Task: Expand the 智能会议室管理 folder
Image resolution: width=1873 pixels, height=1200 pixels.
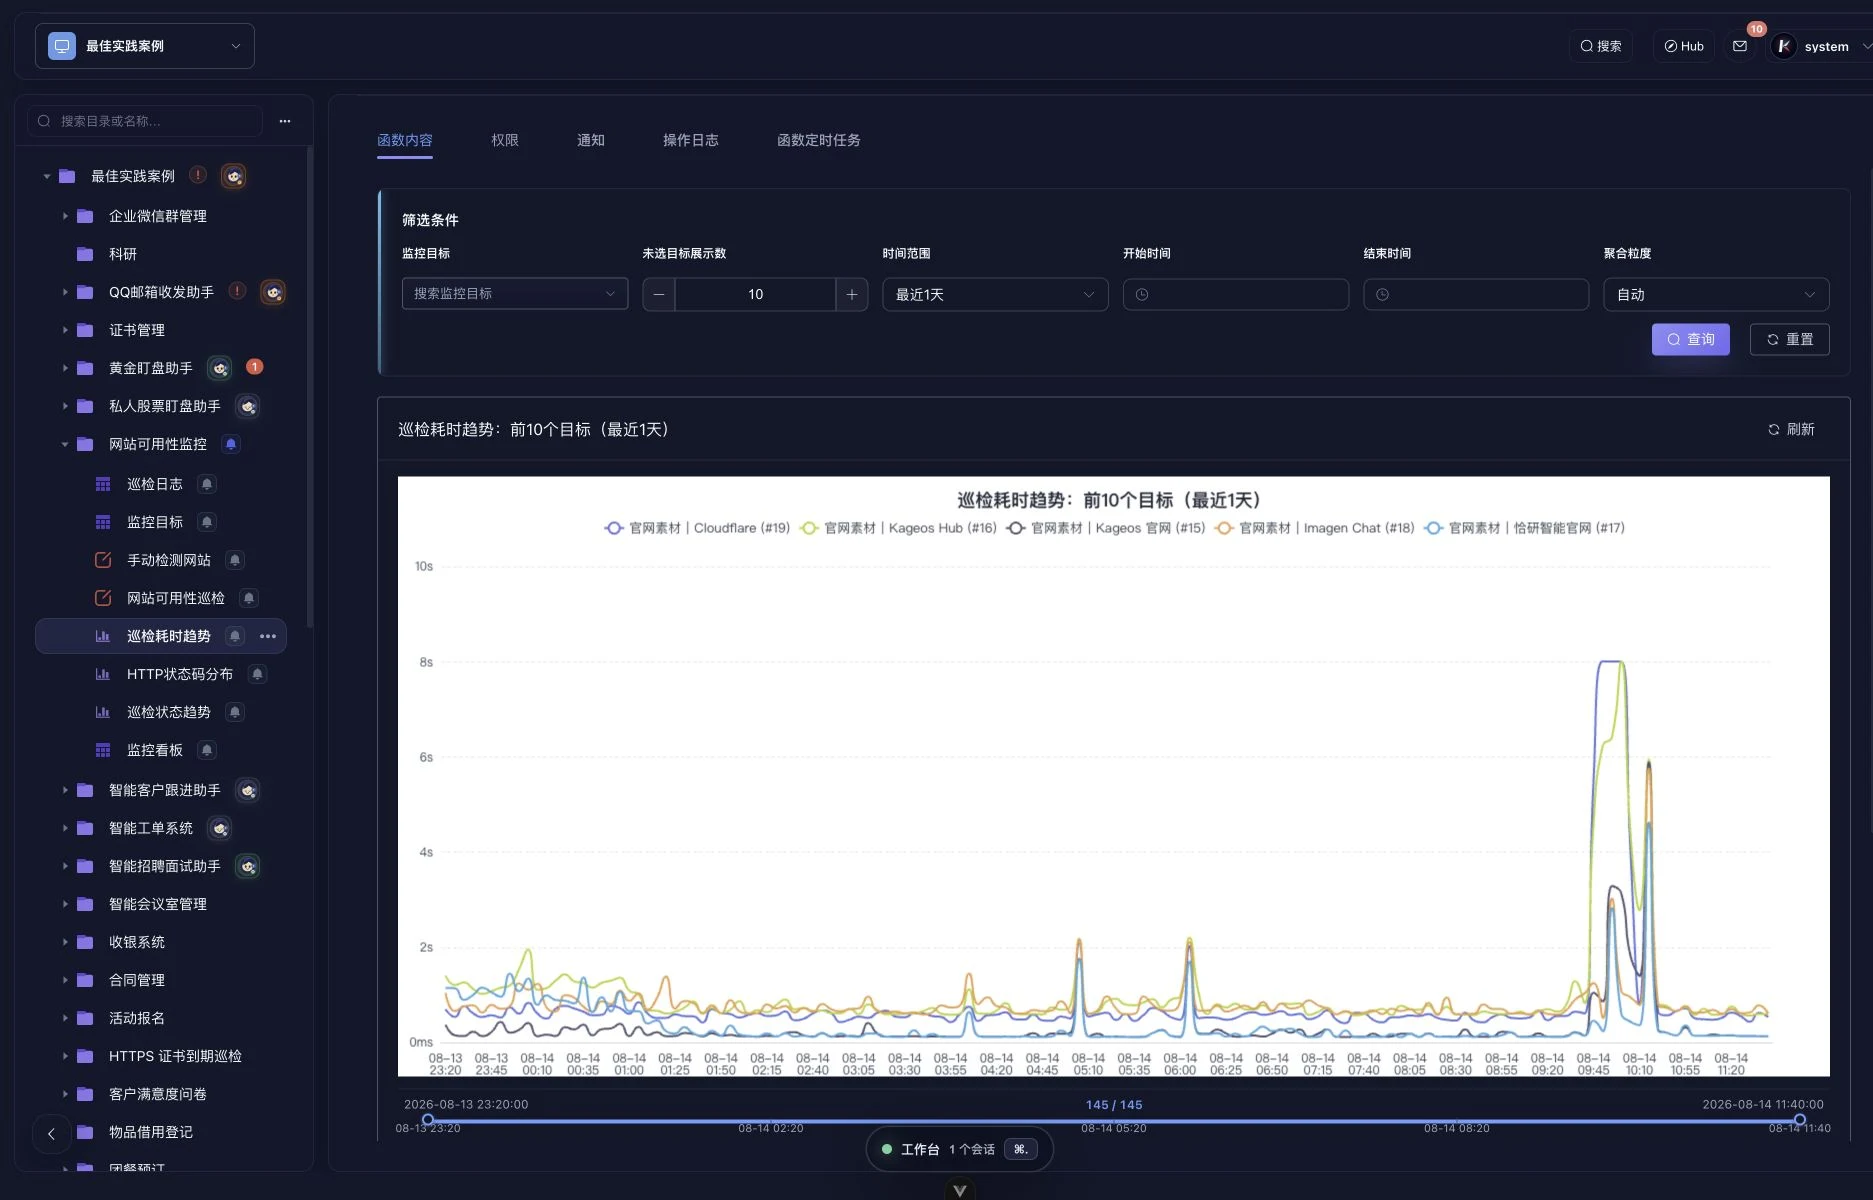Action: (65, 904)
